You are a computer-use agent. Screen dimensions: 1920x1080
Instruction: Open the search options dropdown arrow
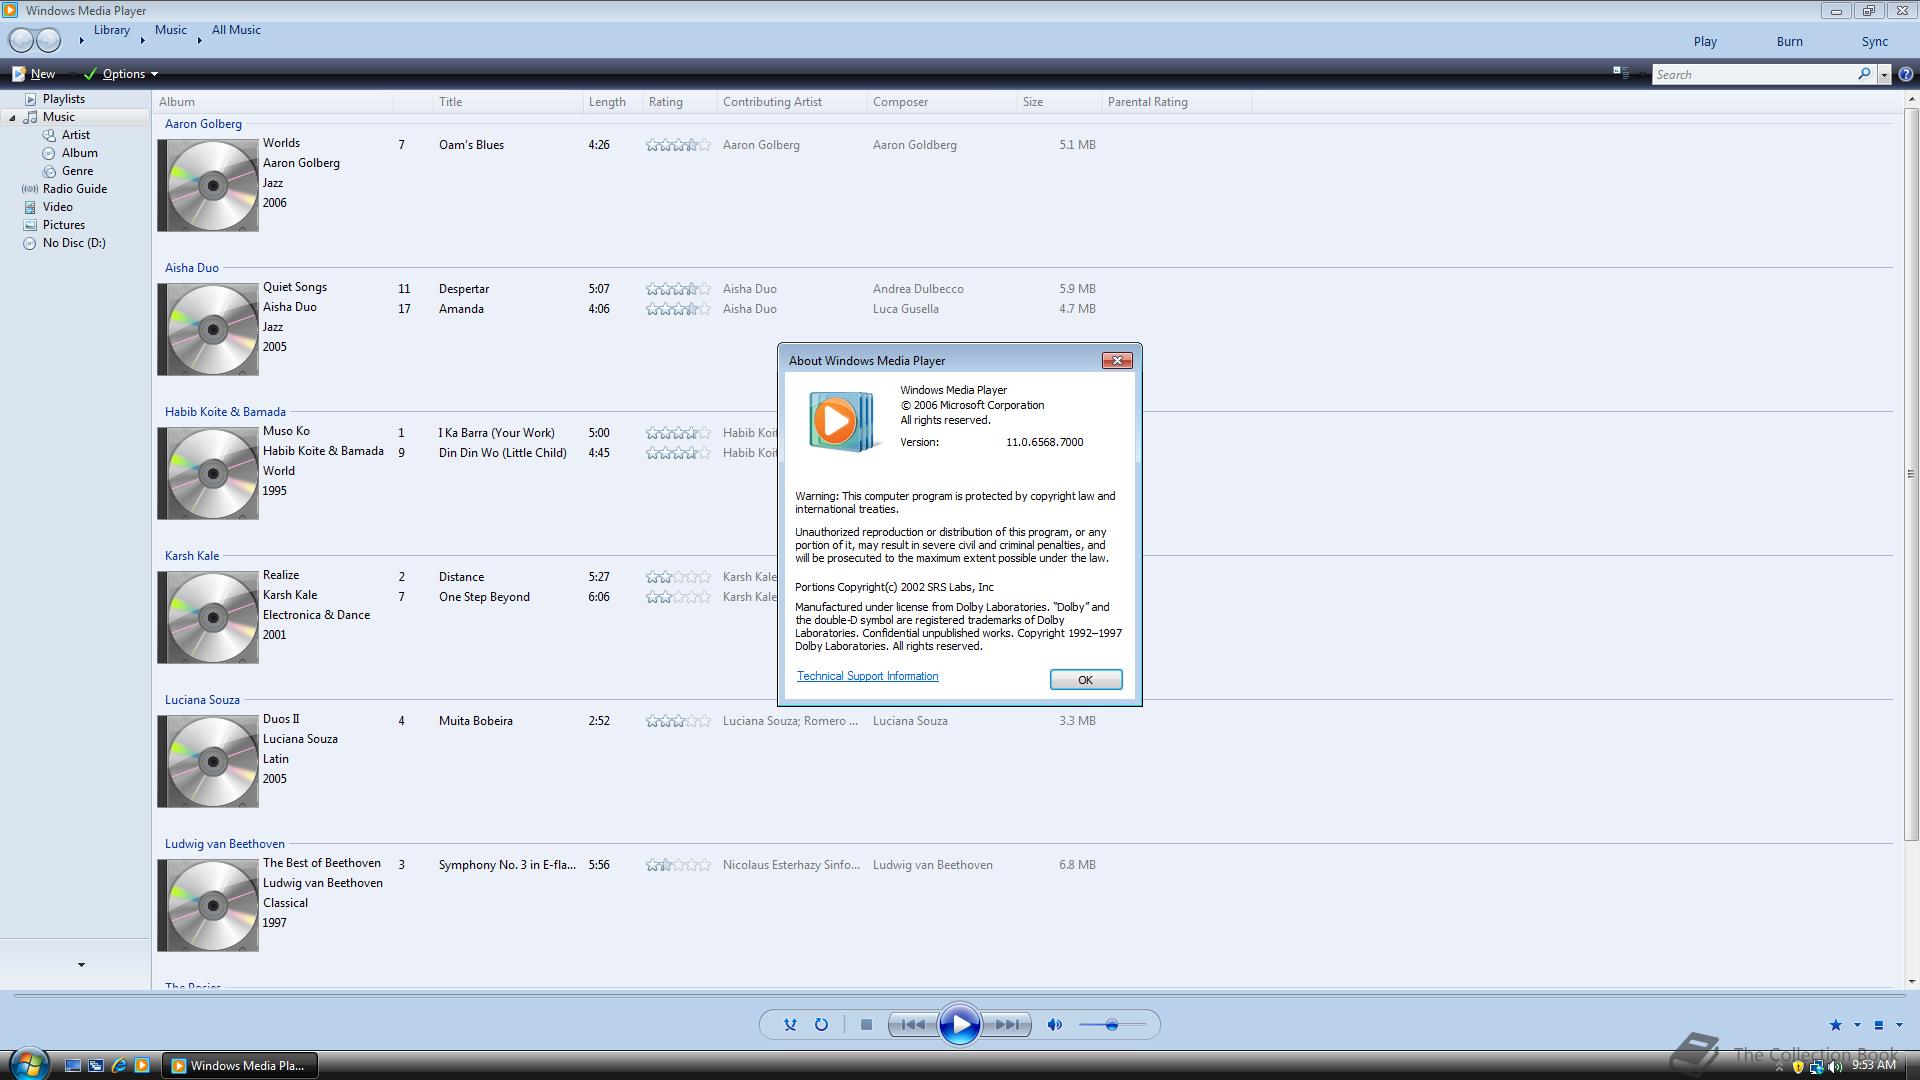pos(1884,74)
